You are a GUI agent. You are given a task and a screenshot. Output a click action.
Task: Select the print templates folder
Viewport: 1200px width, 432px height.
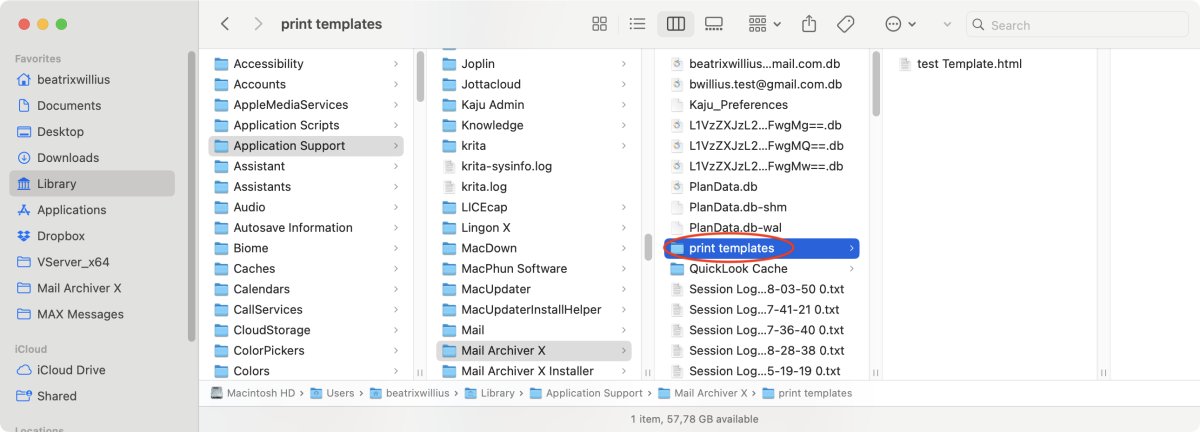pos(762,248)
